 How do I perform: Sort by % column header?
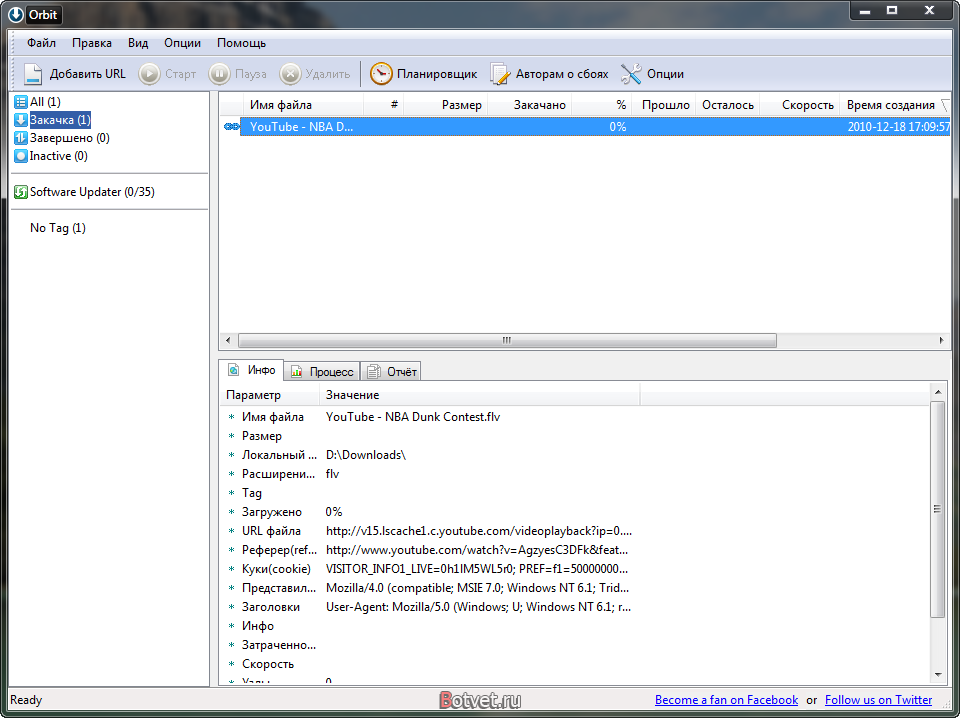click(601, 105)
